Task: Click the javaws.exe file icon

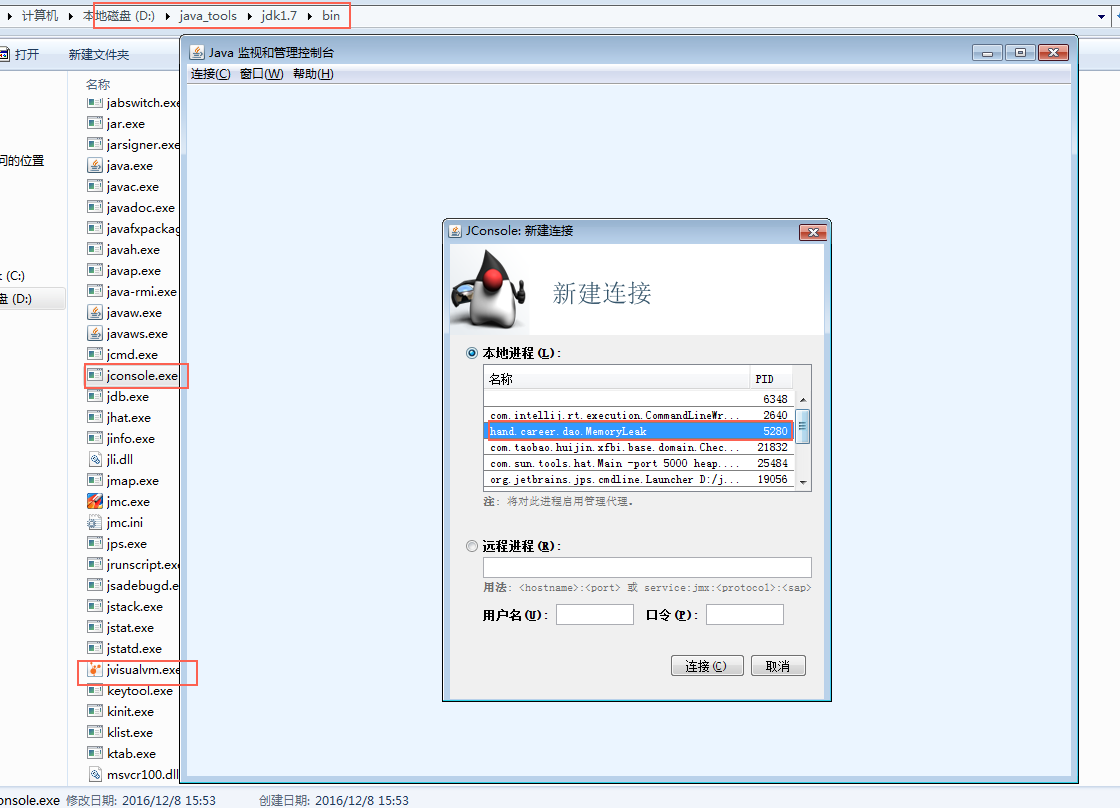Action: pyautogui.click(x=95, y=333)
